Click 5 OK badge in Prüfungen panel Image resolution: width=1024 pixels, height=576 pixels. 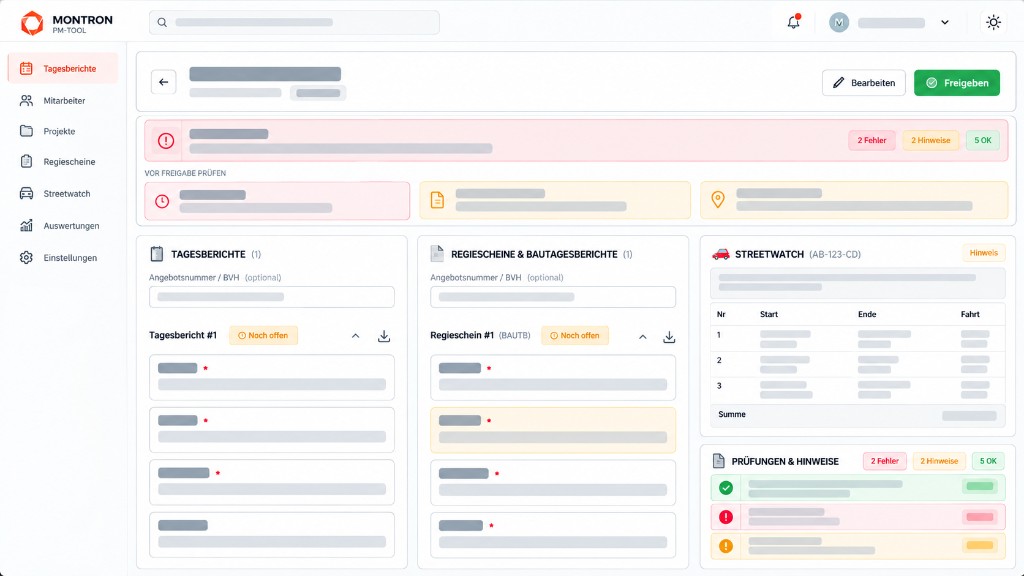click(988, 461)
